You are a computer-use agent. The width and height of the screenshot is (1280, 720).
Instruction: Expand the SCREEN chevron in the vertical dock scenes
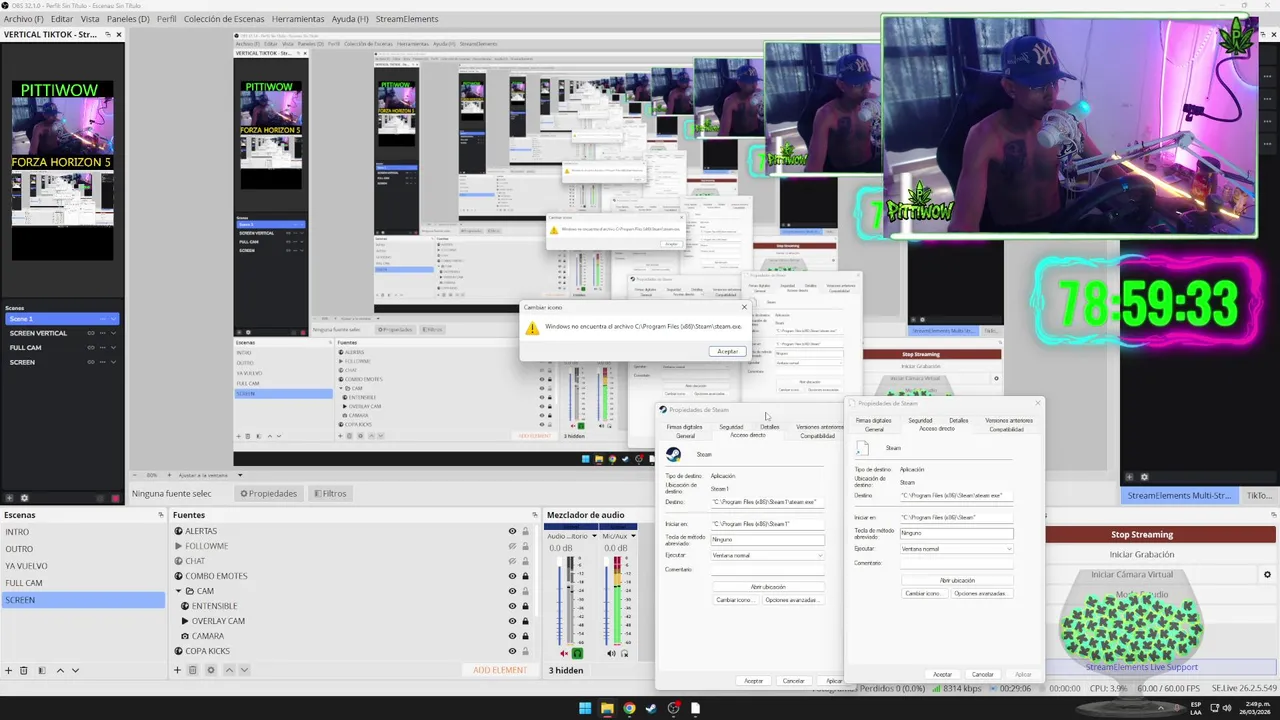(113, 362)
